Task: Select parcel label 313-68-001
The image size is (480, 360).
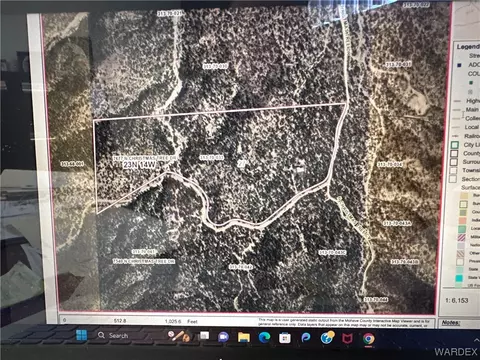Action: point(73,164)
